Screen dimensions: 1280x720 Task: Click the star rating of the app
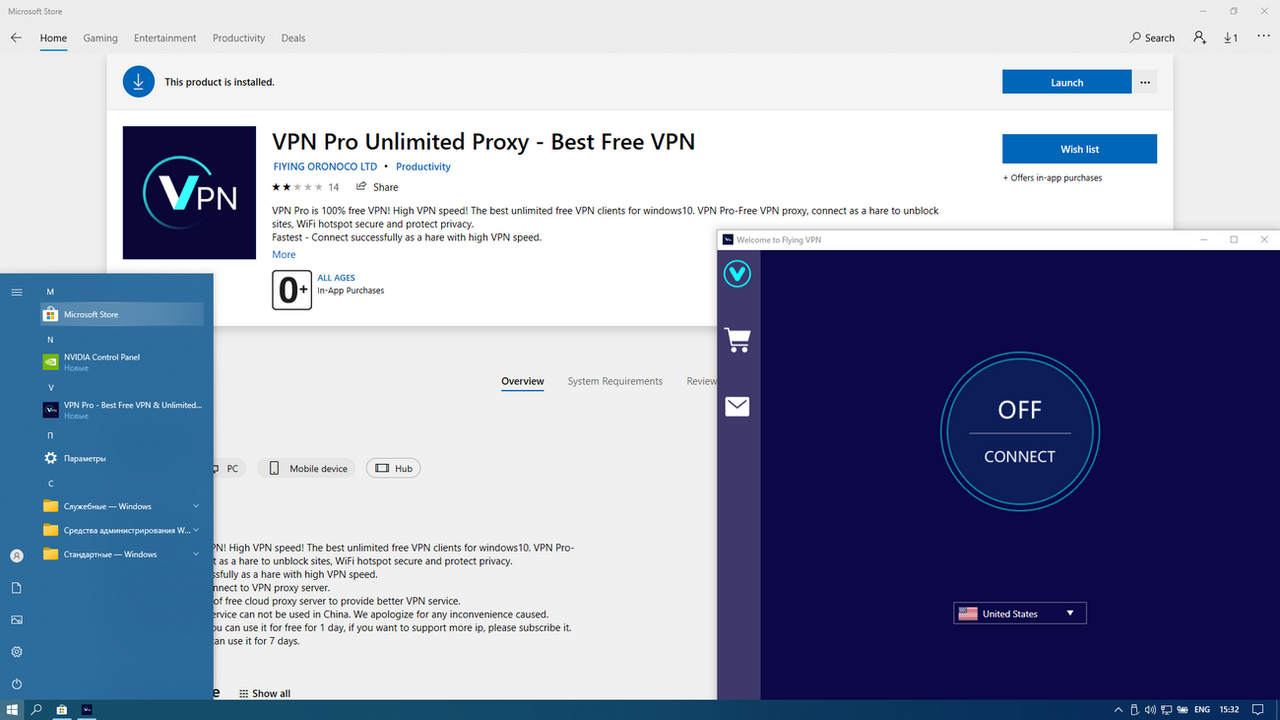pos(297,187)
